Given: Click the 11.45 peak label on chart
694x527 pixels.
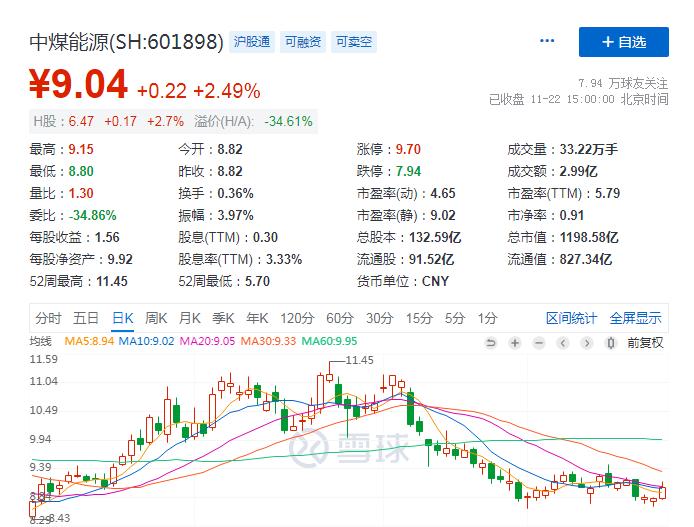Looking at the screenshot, I should tap(359, 360).
